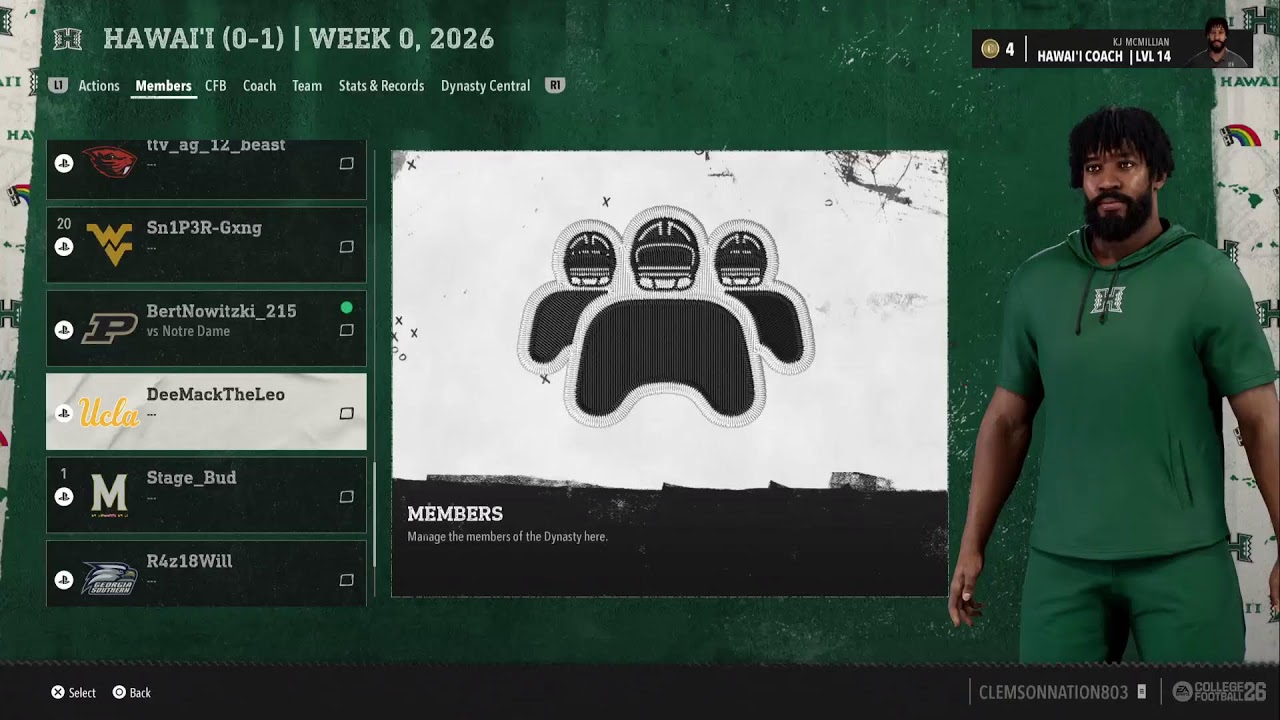Screen dimensions: 1280x720
Task: Click the PlayStation icon in R4z18Will row
Action: coord(64,579)
